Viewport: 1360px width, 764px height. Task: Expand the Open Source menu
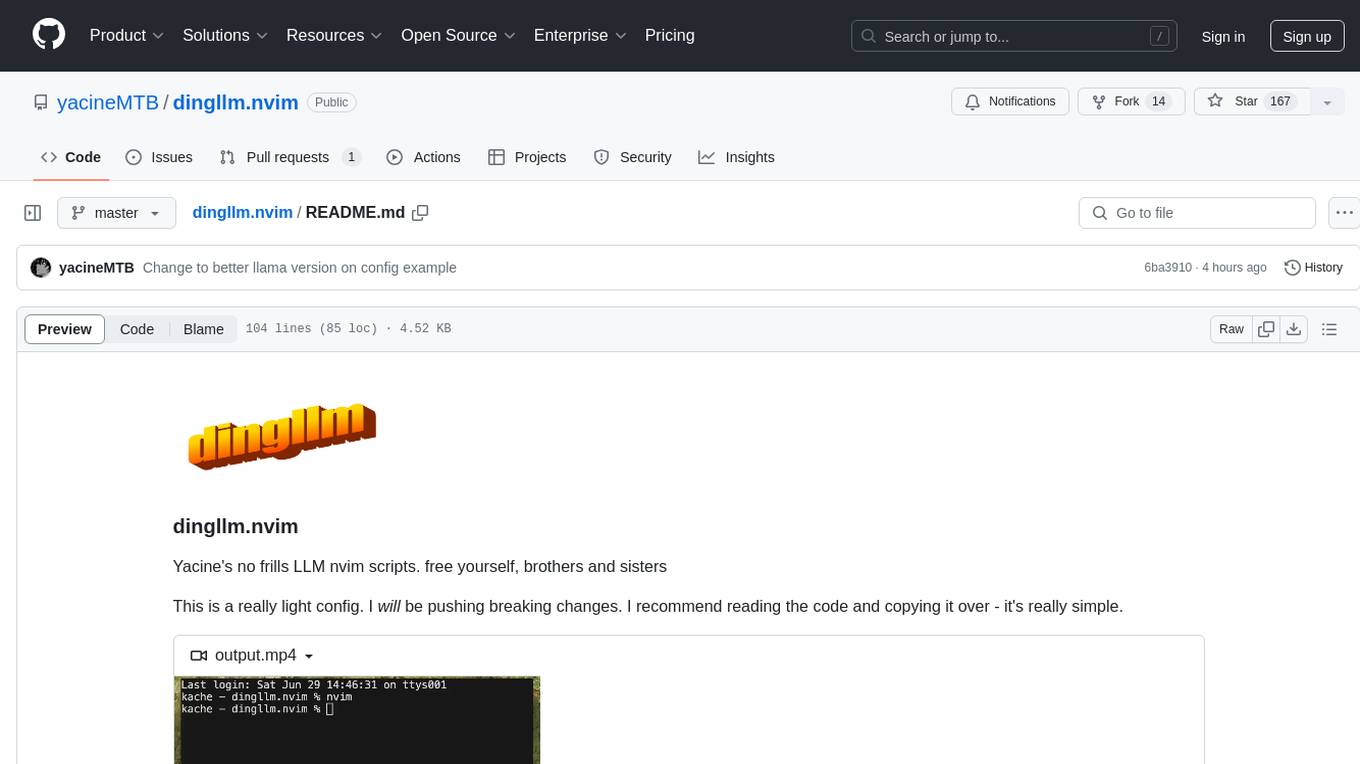coord(458,35)
